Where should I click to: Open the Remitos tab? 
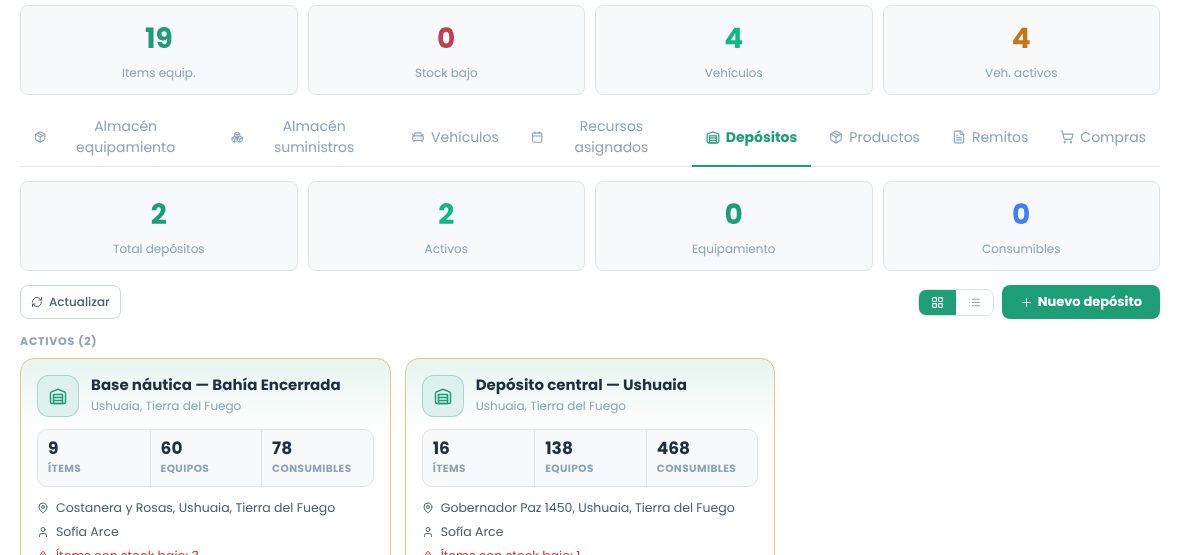click(x=990, y=137)
